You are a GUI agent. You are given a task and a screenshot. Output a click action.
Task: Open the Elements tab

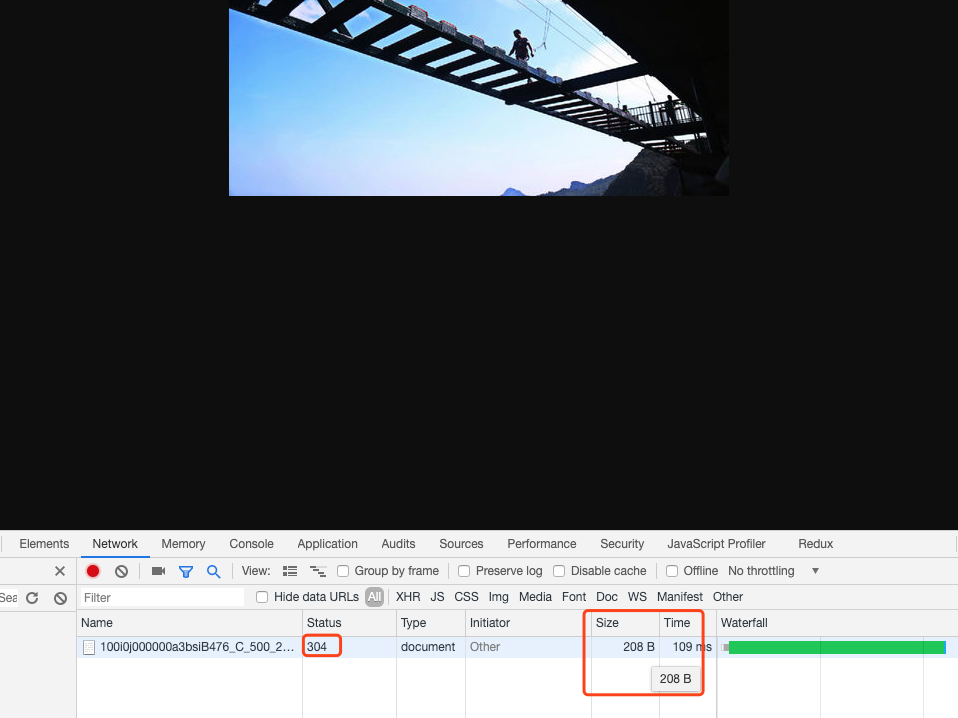pos(44,544)
